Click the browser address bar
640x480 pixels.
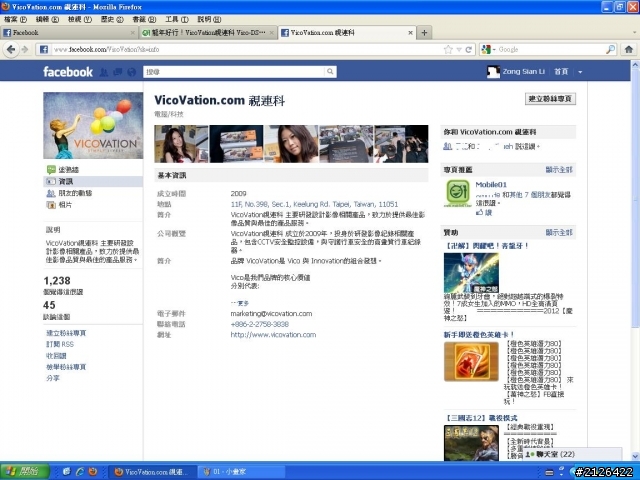click(245, 49)
